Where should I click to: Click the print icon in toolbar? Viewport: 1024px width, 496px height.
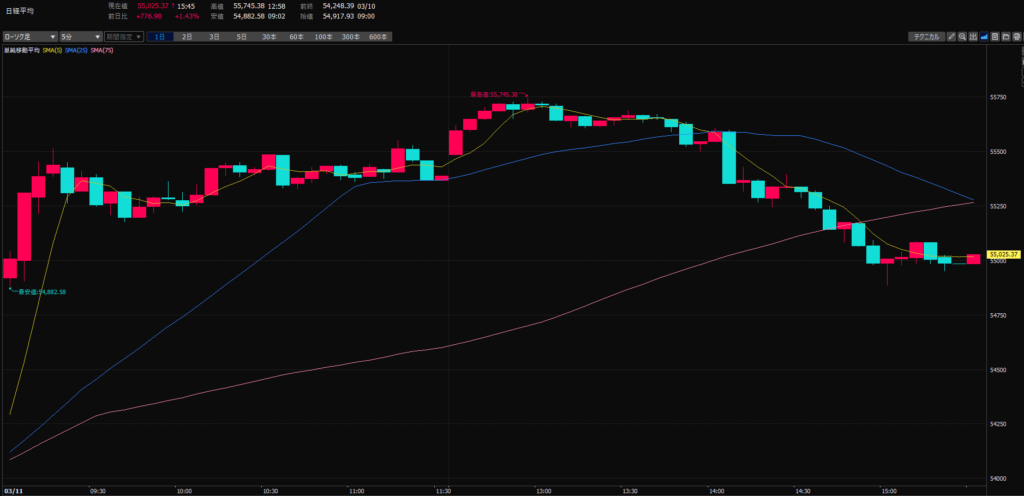pos(1016,36)
